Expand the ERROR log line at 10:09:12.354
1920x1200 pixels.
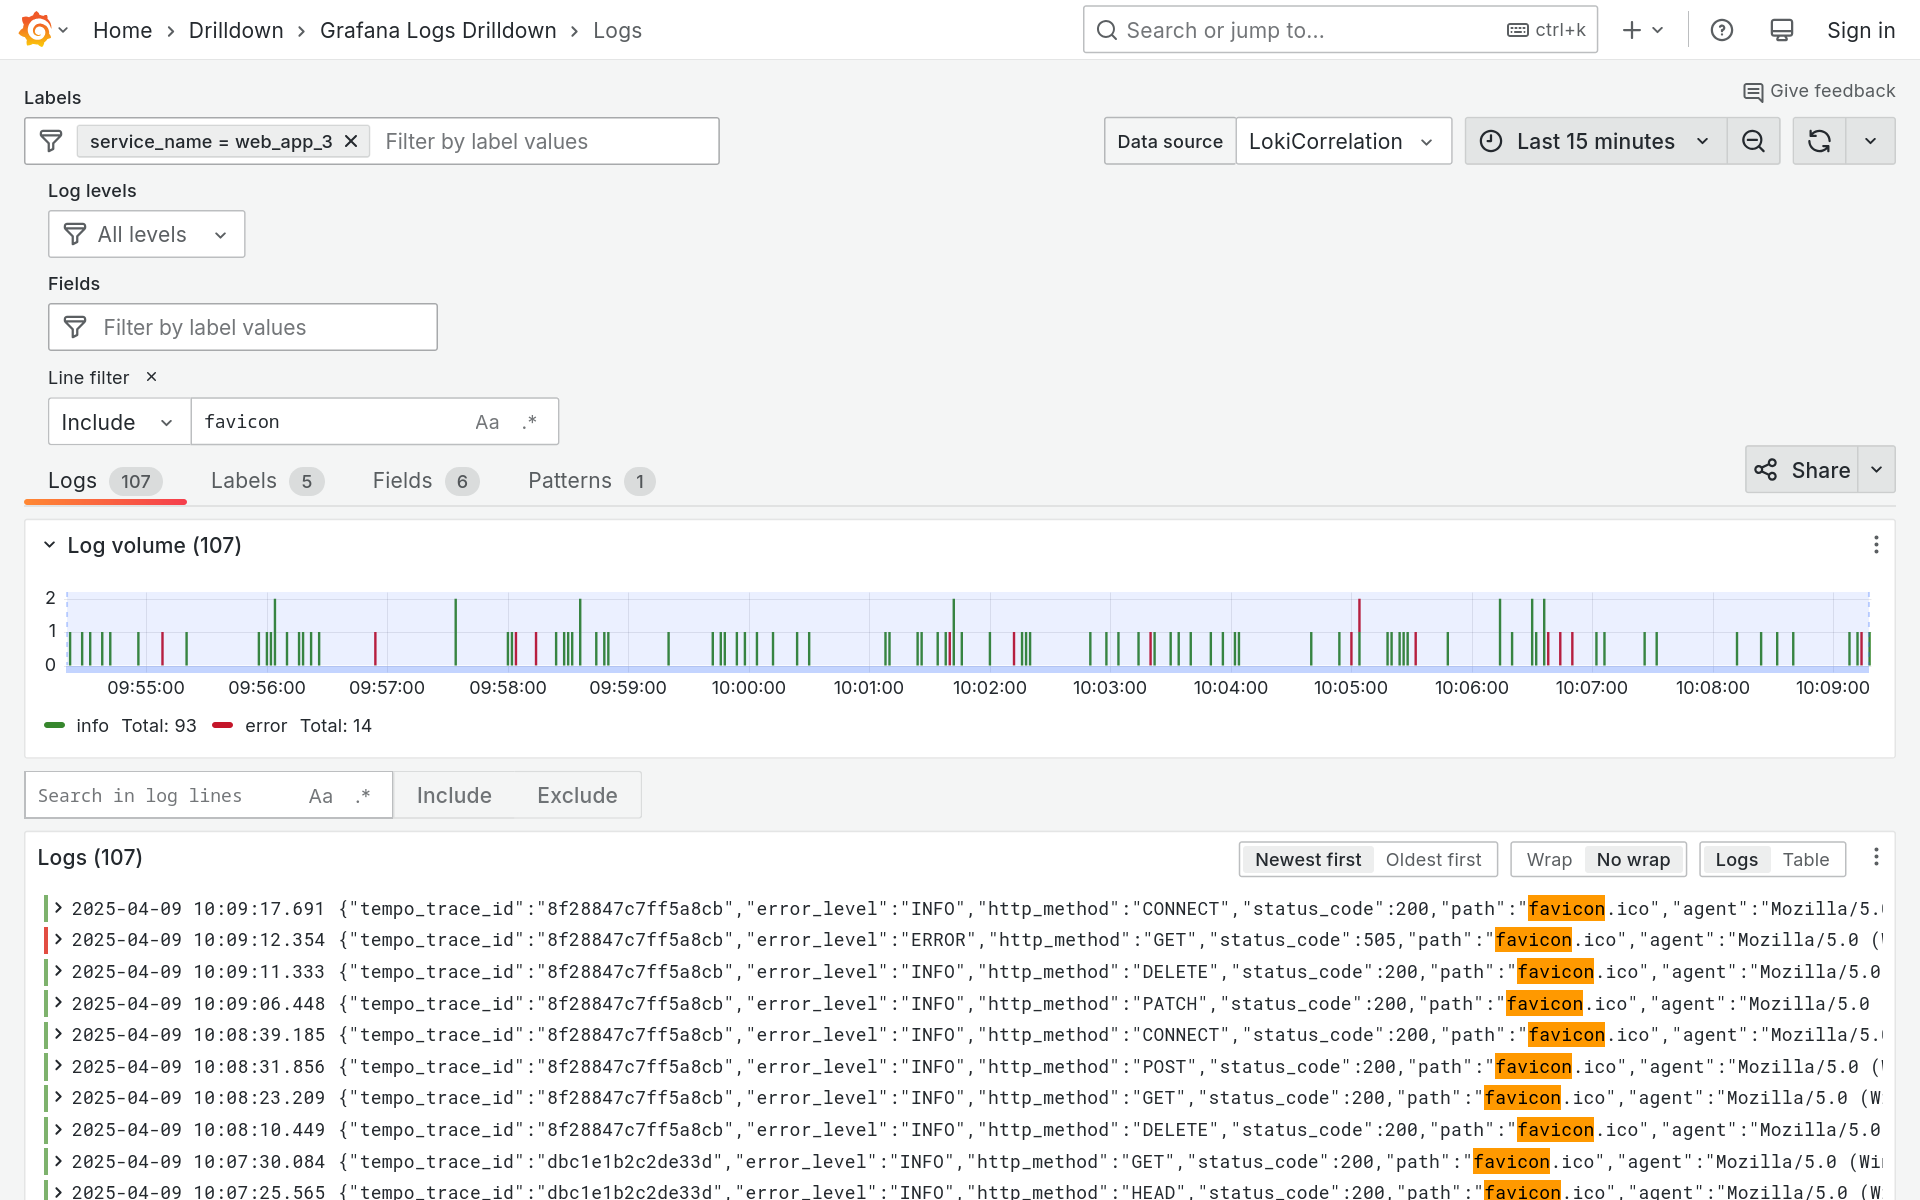coord(59,940)
